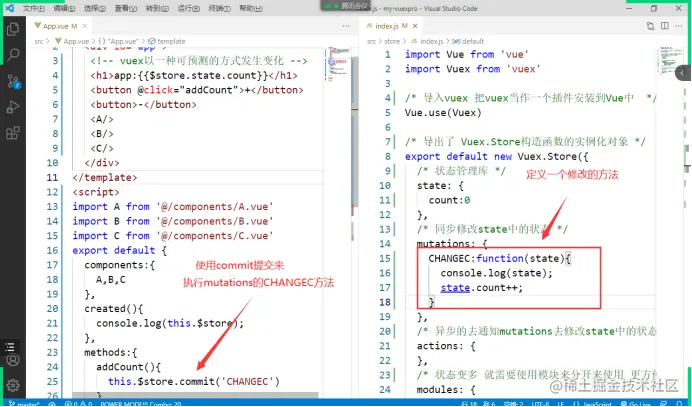Click the App.vue vertical scrollbar
This screenshot has height=407, width=692.
click(354, 132)
